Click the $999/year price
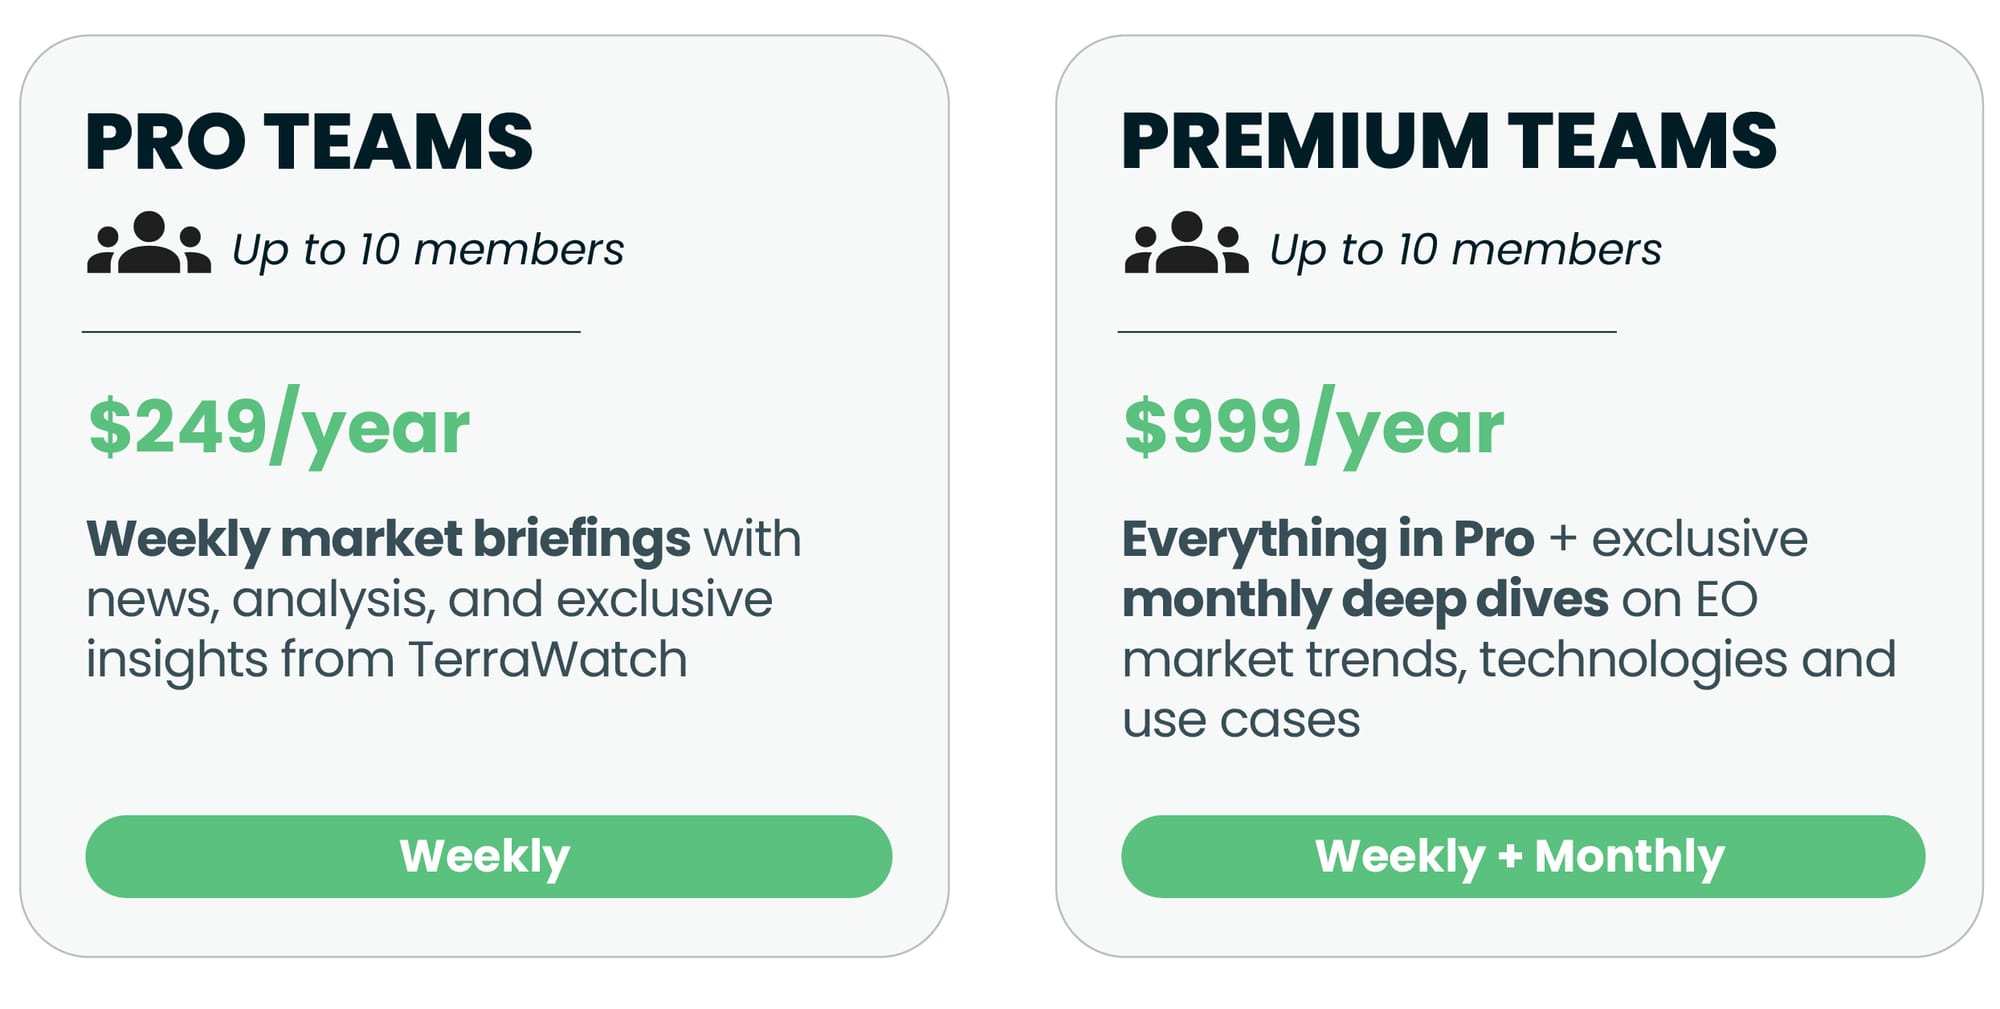This screenshot has width=2000, height=1009. coord(1314,427)
